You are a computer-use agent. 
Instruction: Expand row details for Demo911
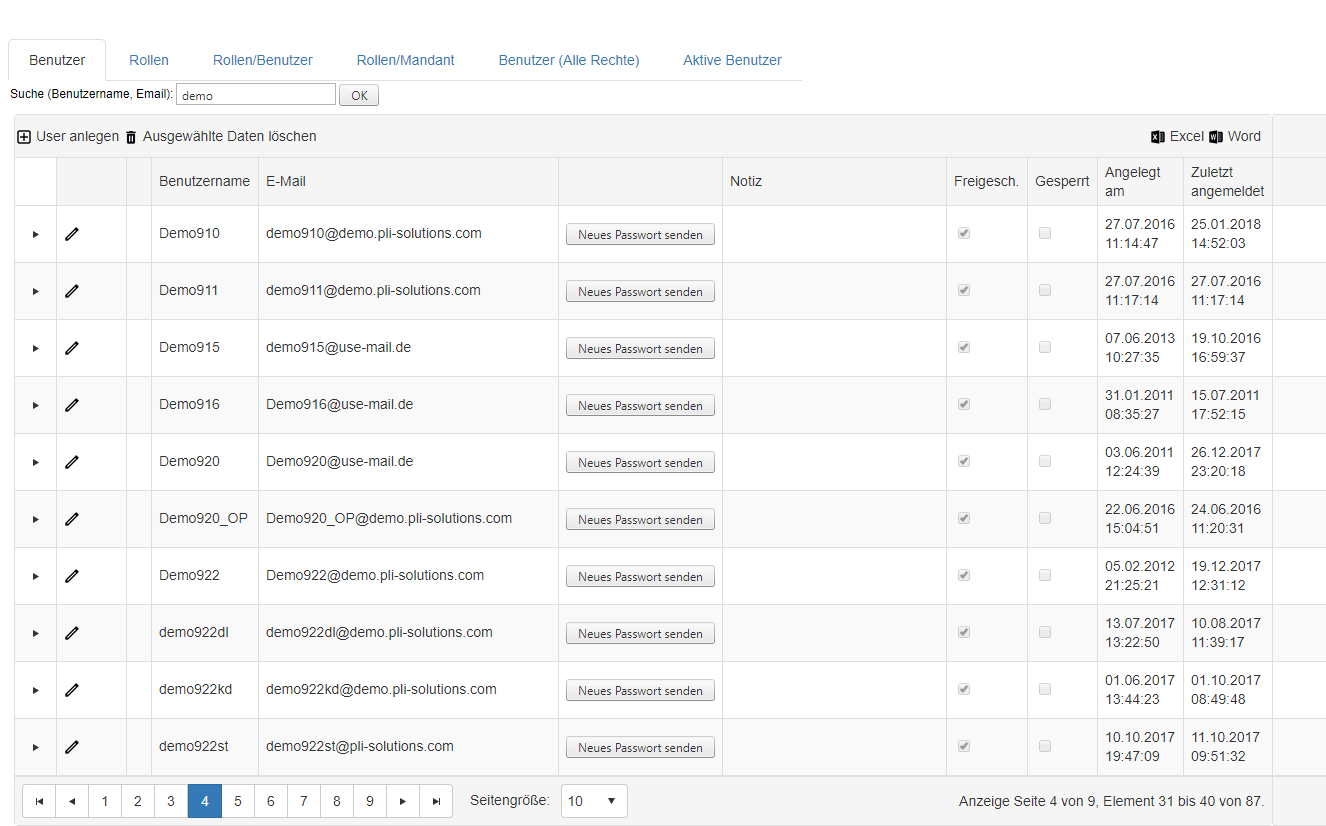pyautogui.click(x=36, y=291)
